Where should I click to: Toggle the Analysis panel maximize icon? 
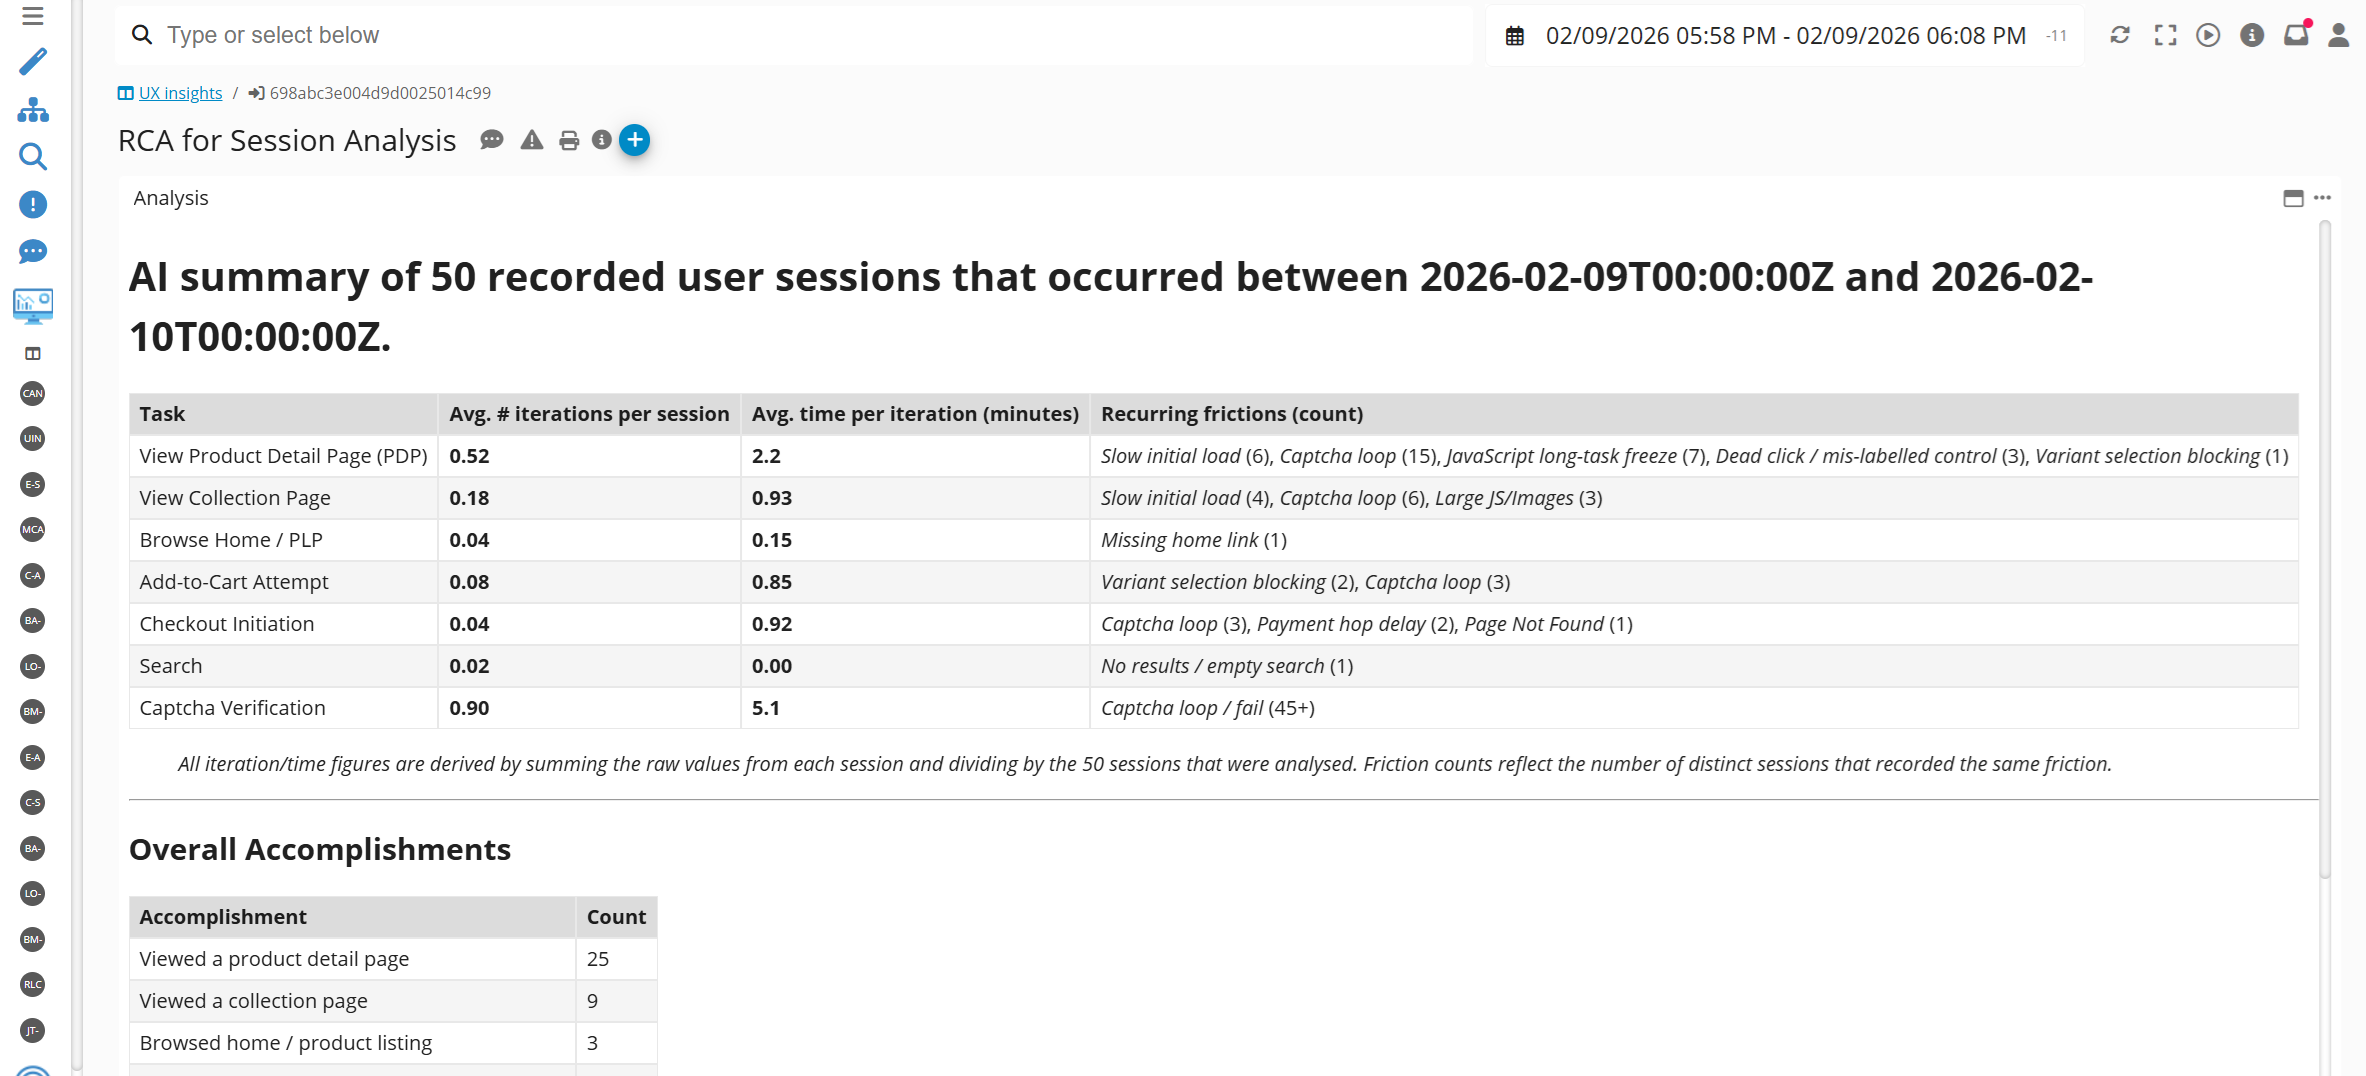click(2293, 198)
